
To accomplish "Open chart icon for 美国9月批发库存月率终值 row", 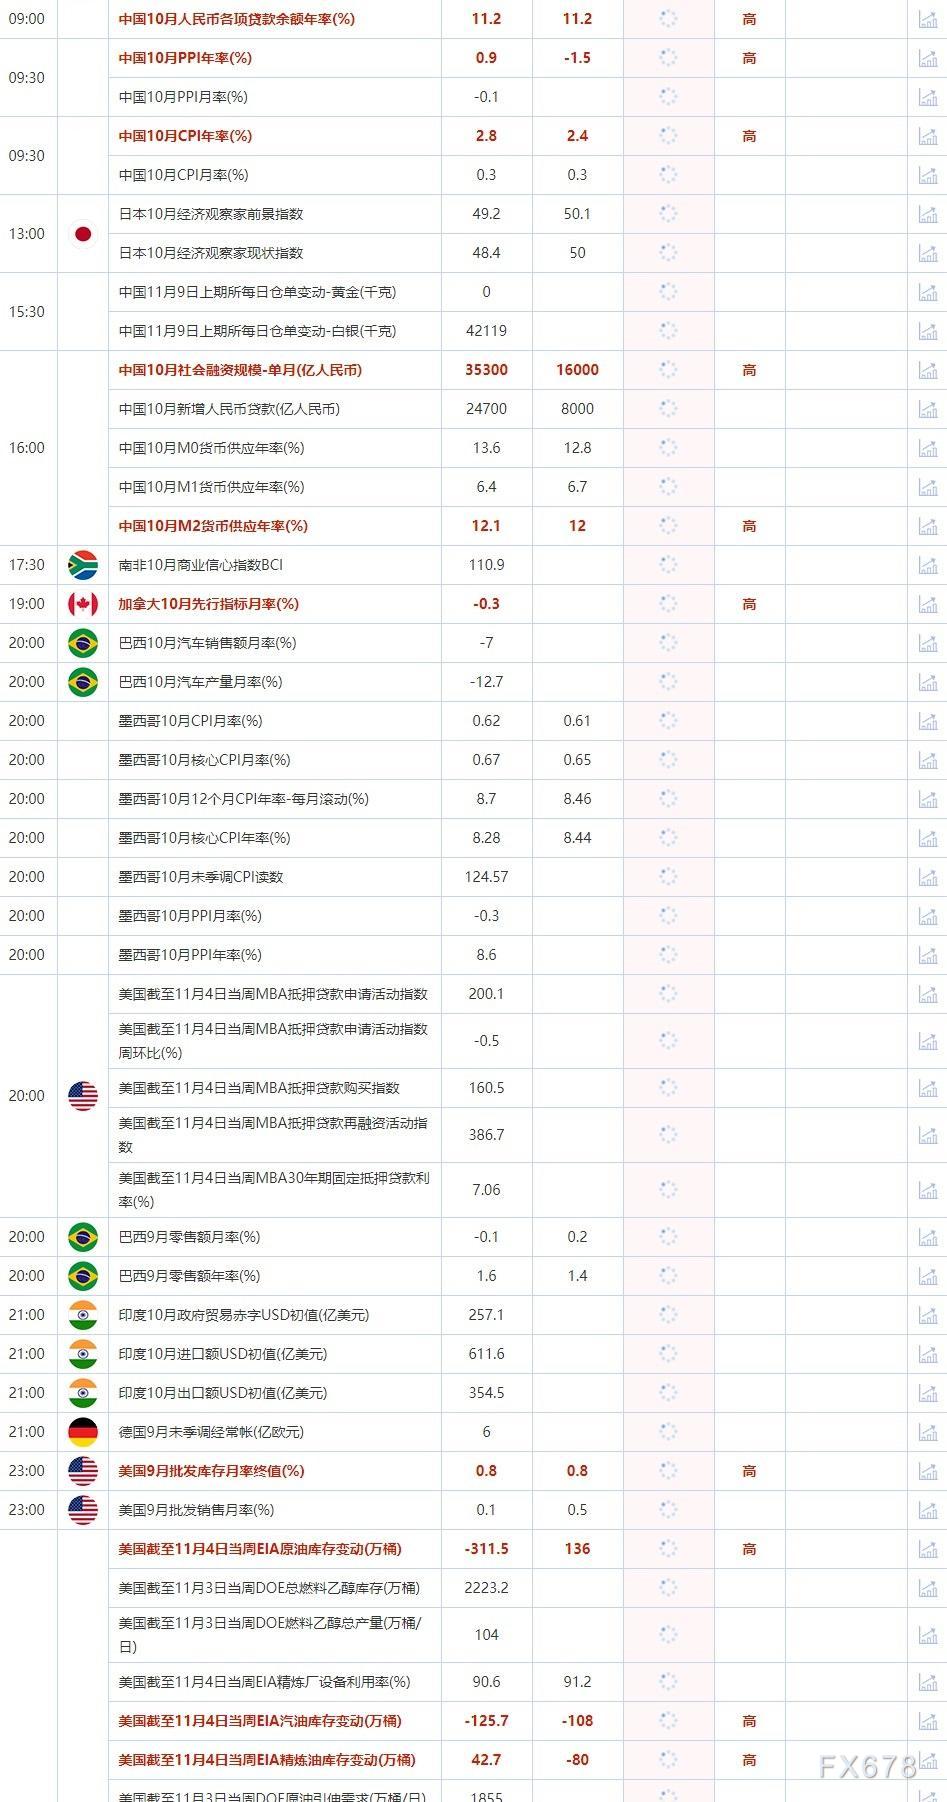I will coord(927,1471).
